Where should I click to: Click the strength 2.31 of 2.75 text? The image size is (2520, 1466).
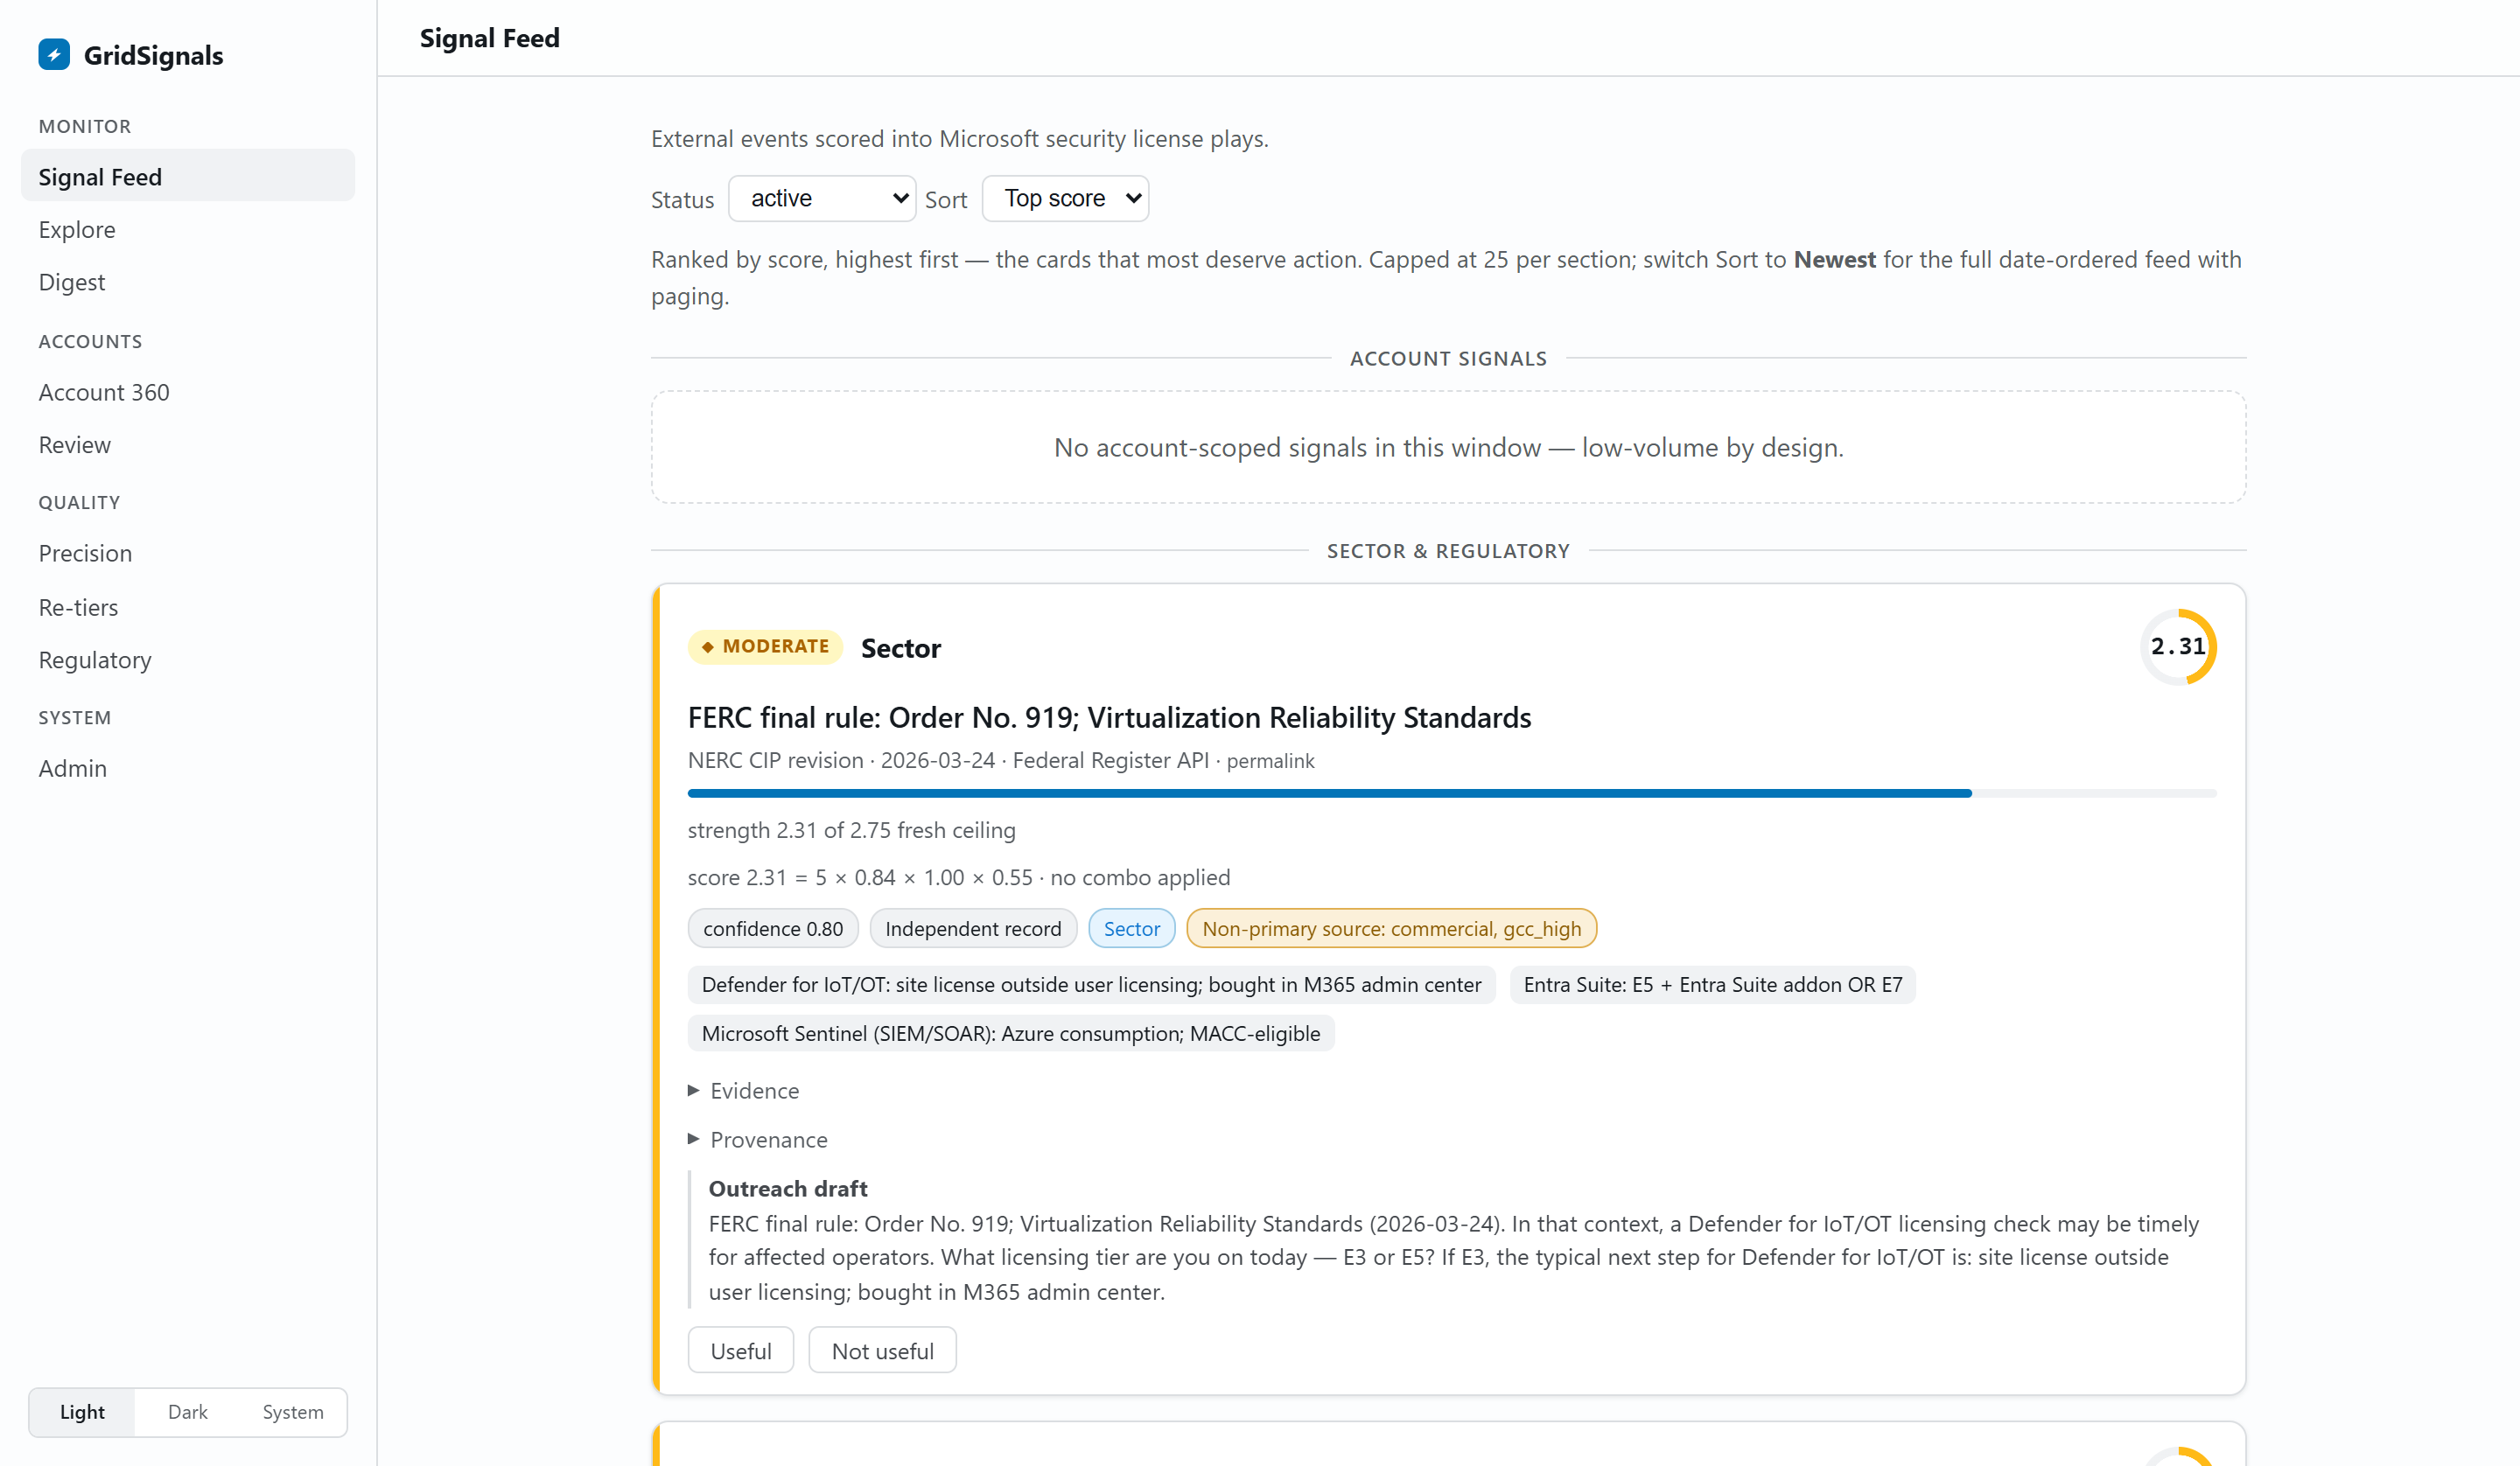(x=852, y=830)
